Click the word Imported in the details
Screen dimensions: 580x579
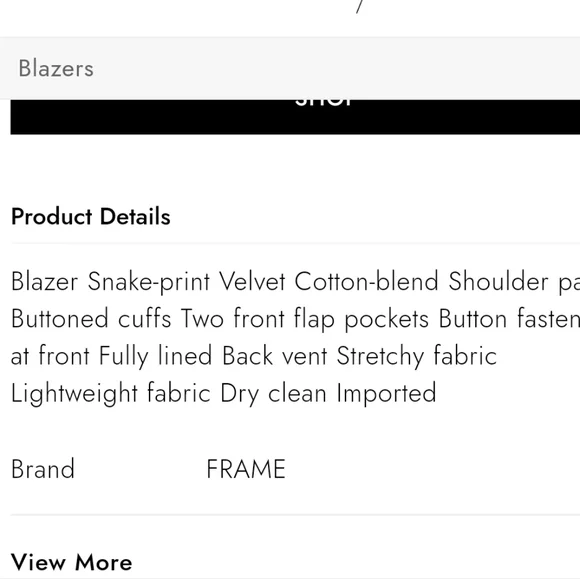coord(387,393)
